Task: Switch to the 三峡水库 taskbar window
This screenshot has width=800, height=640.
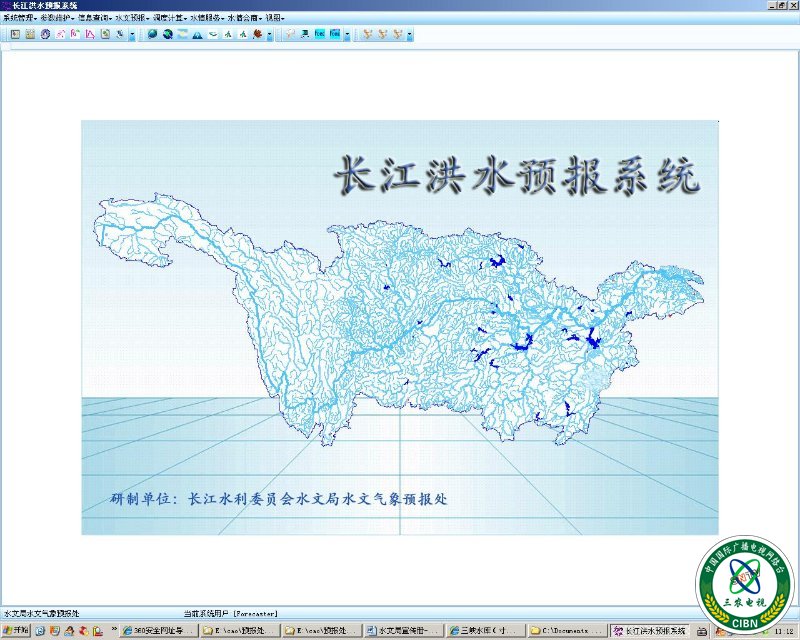Action: pos(484,631)
